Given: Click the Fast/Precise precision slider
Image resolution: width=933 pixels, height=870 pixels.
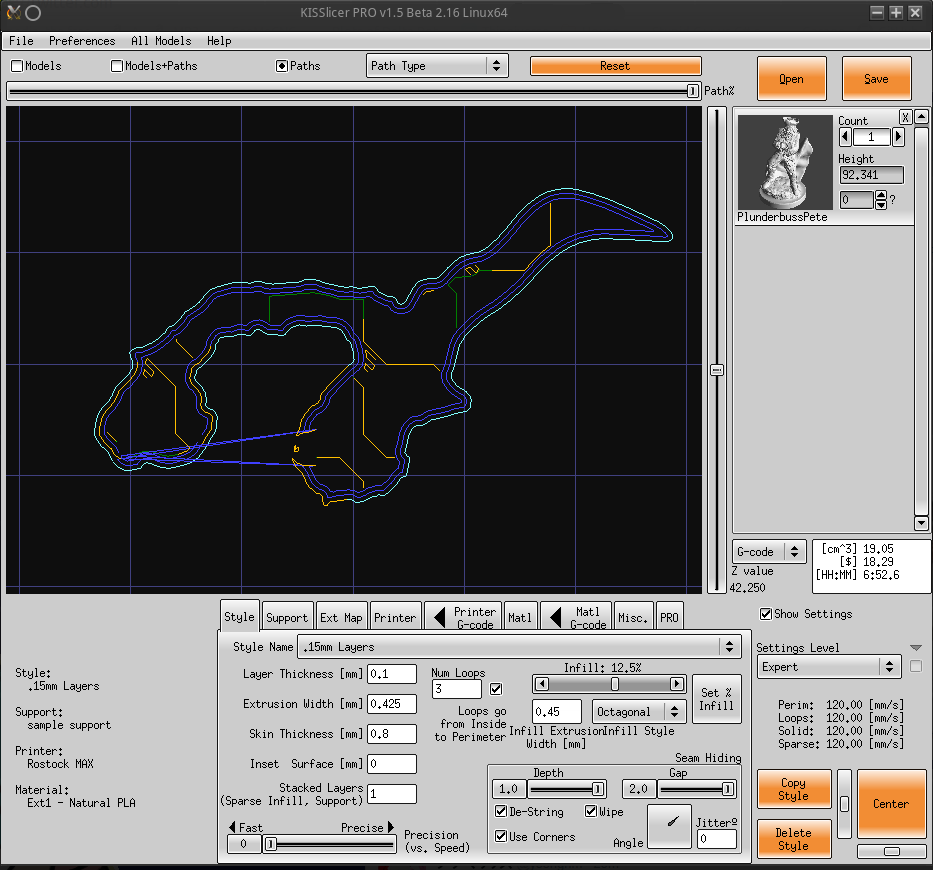Looking at the screenshot, I should click(x=329, y=844).
